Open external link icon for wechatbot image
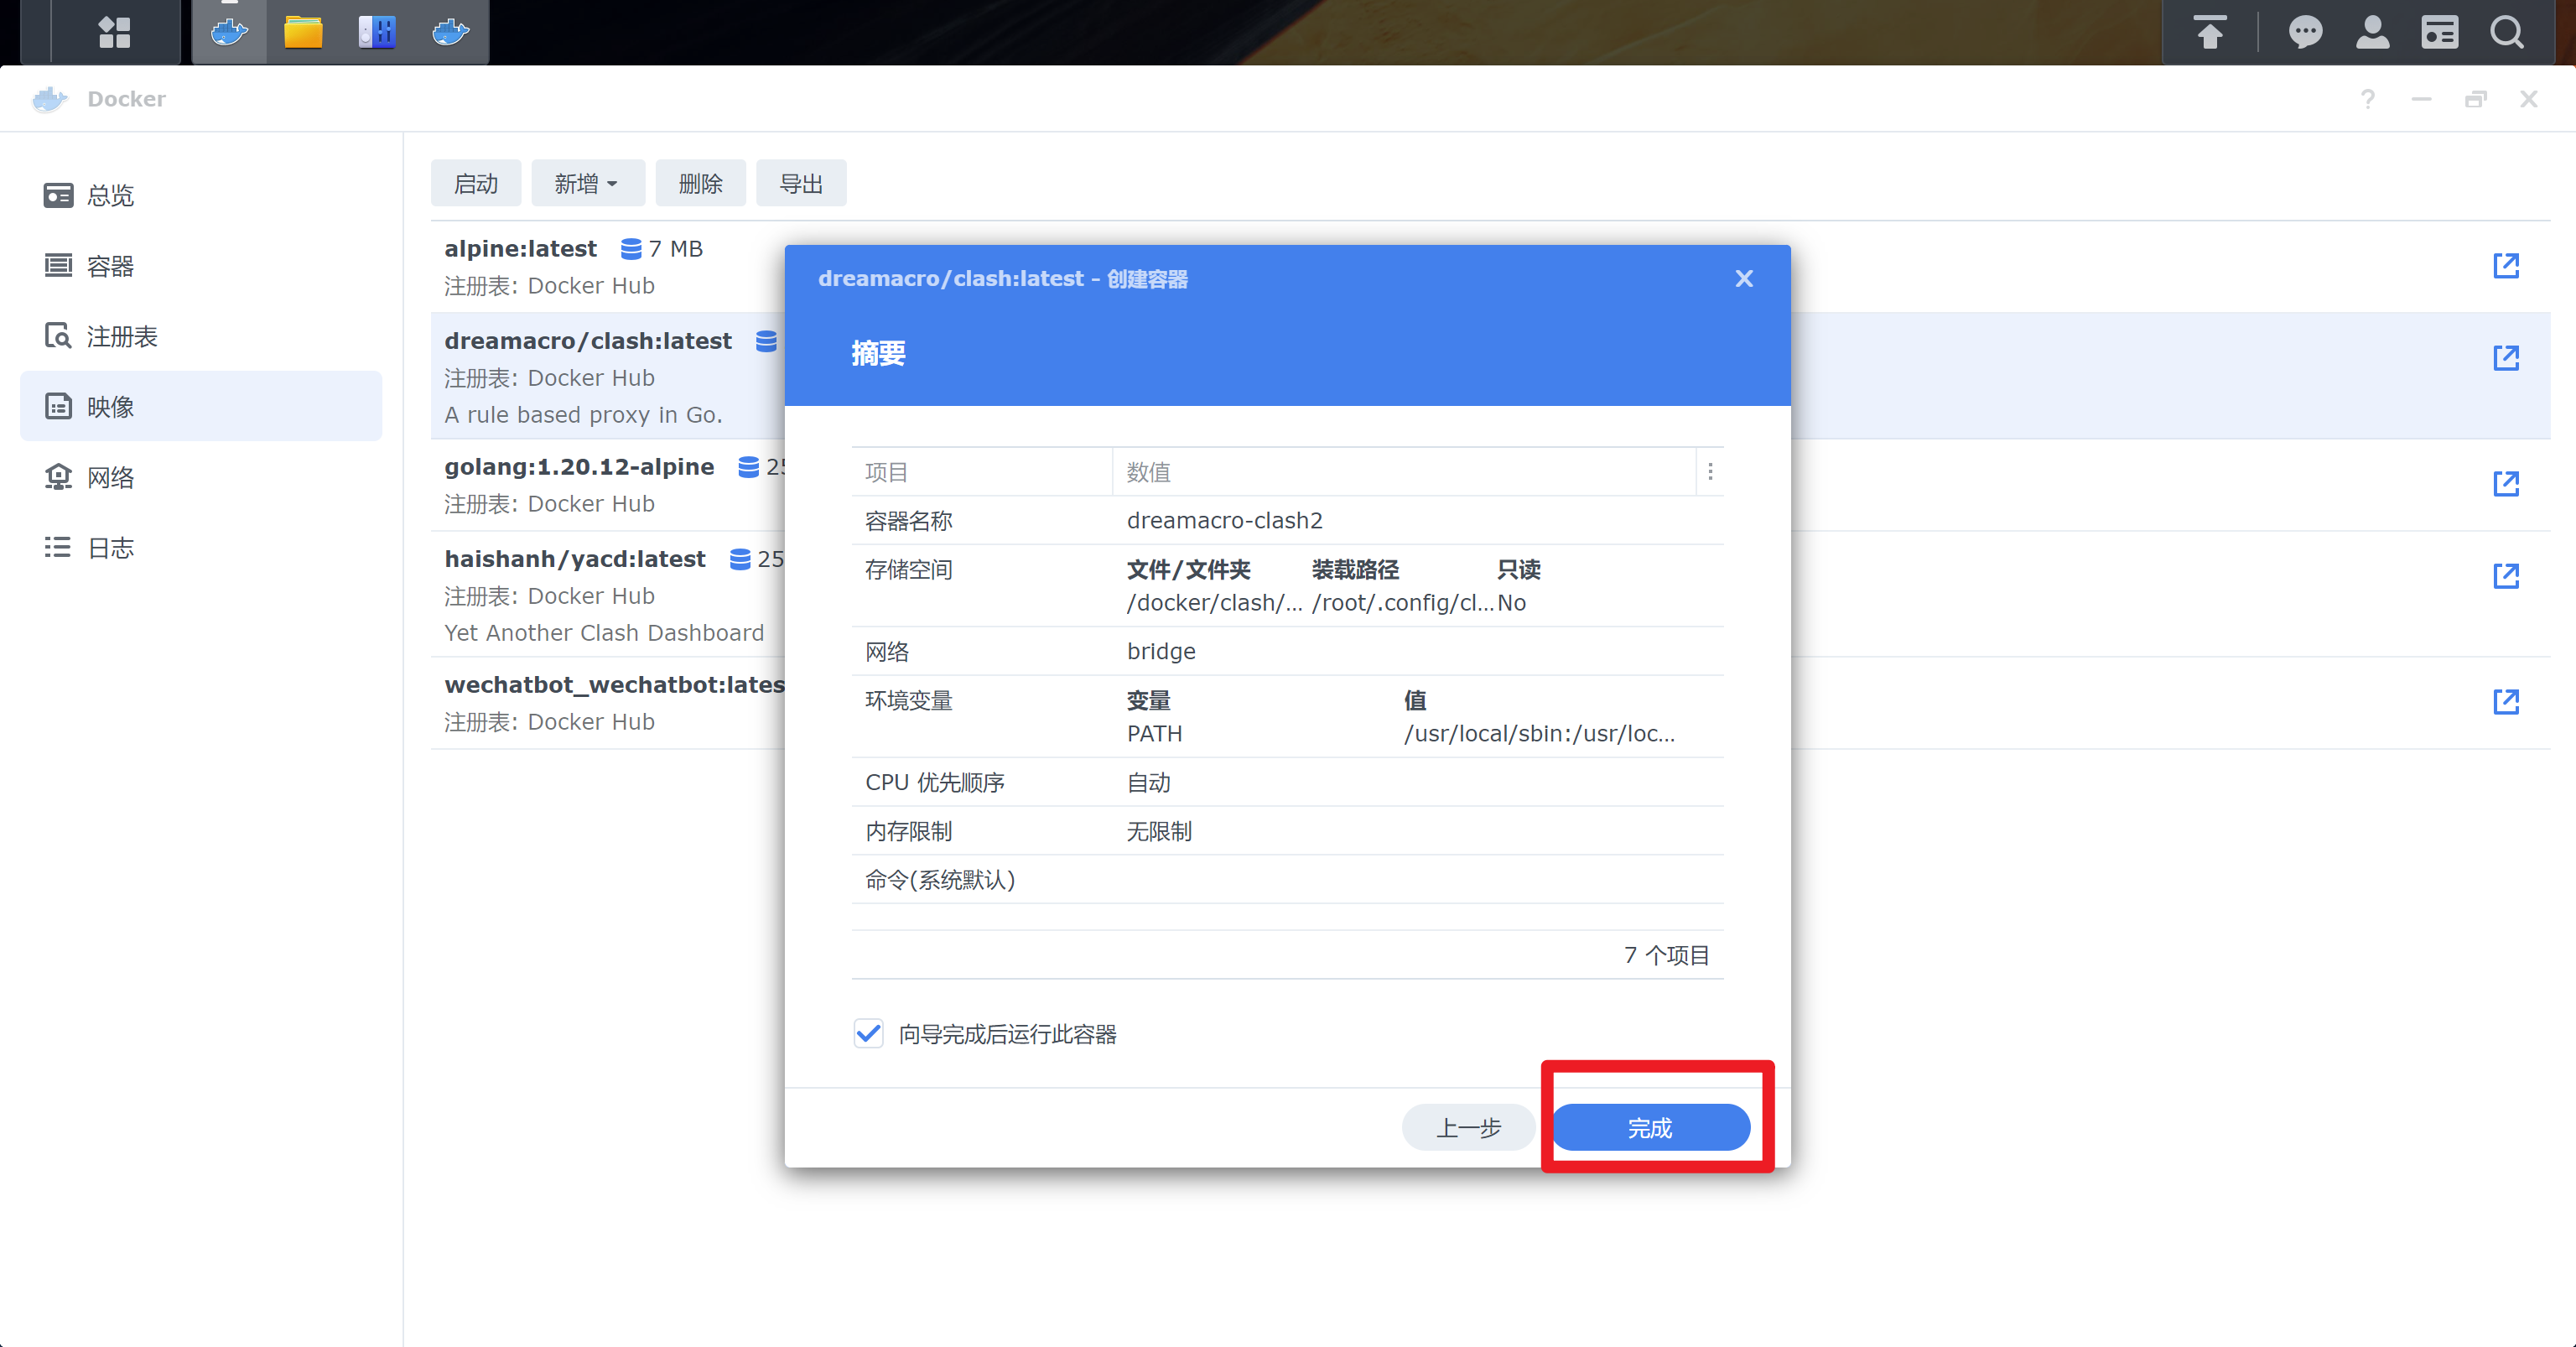Viewport: 2576px width, 1347px height. coord(2506,702)
